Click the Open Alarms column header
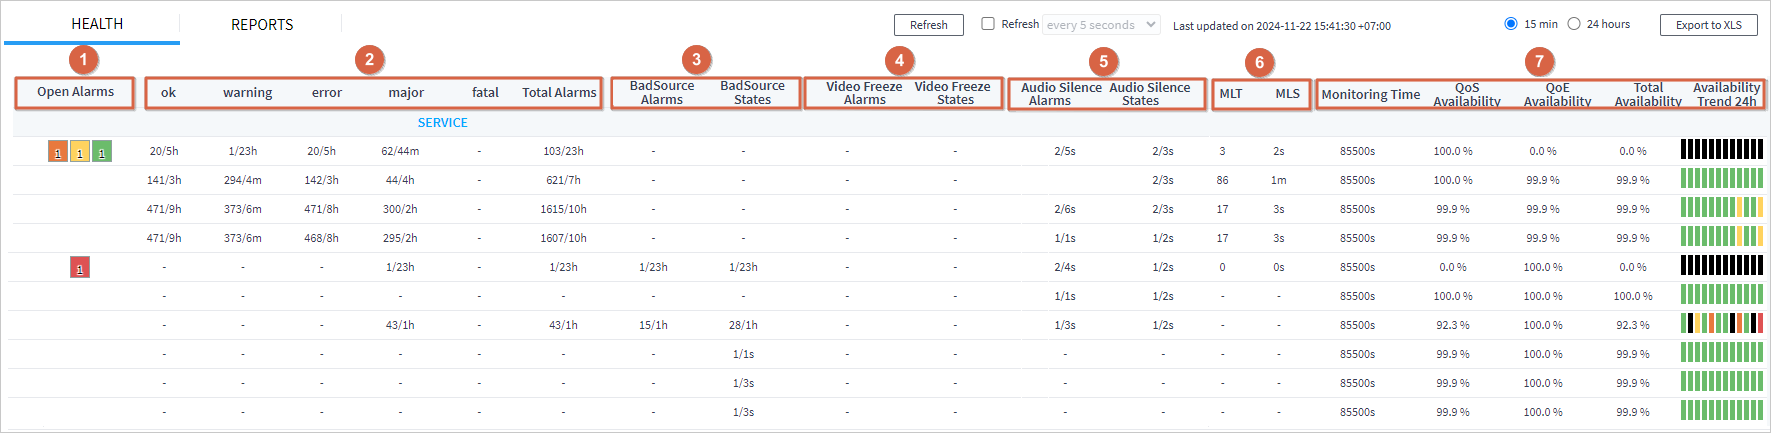Image resolution: width=1771 pixels, height=433 pixels. [x=76, y=92]
